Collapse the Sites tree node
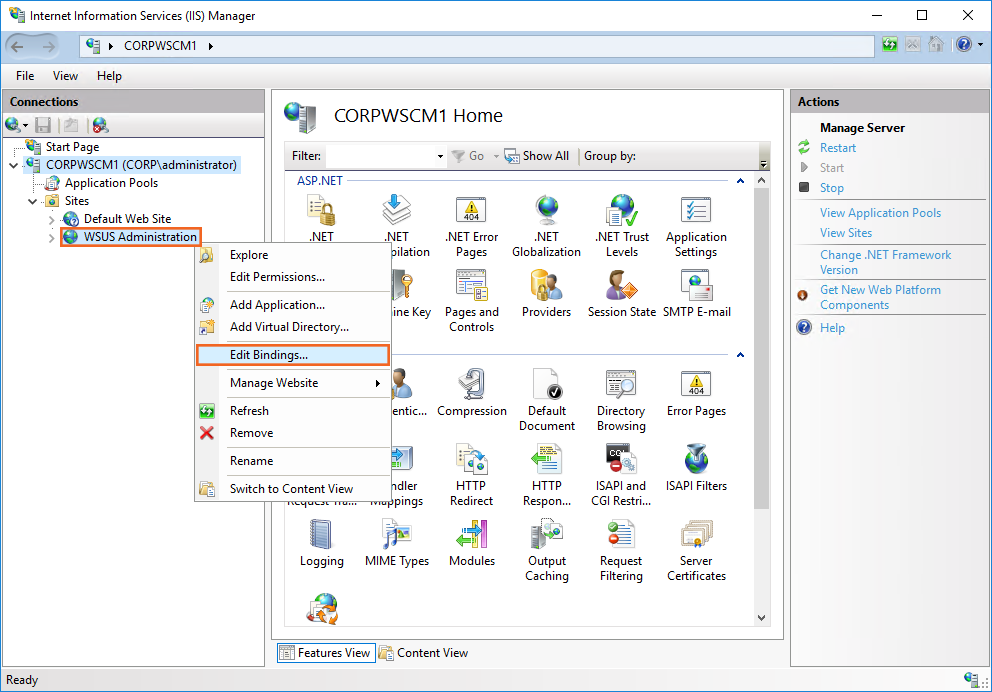 click(33, 201)
